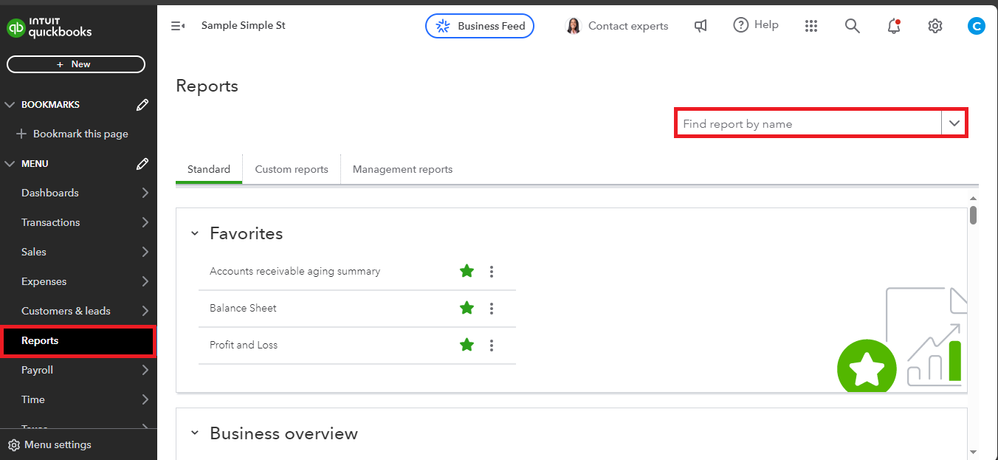Open the announcements megaphone icon

point(701,26)
